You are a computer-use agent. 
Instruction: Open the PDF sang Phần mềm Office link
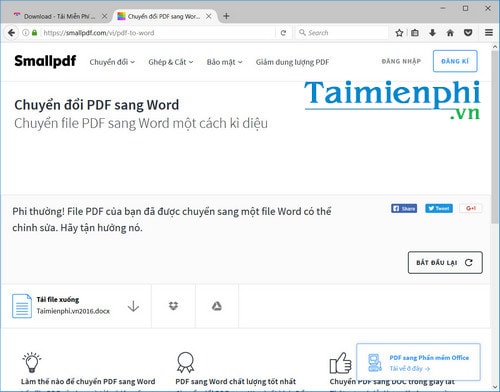tap(429, 358)
